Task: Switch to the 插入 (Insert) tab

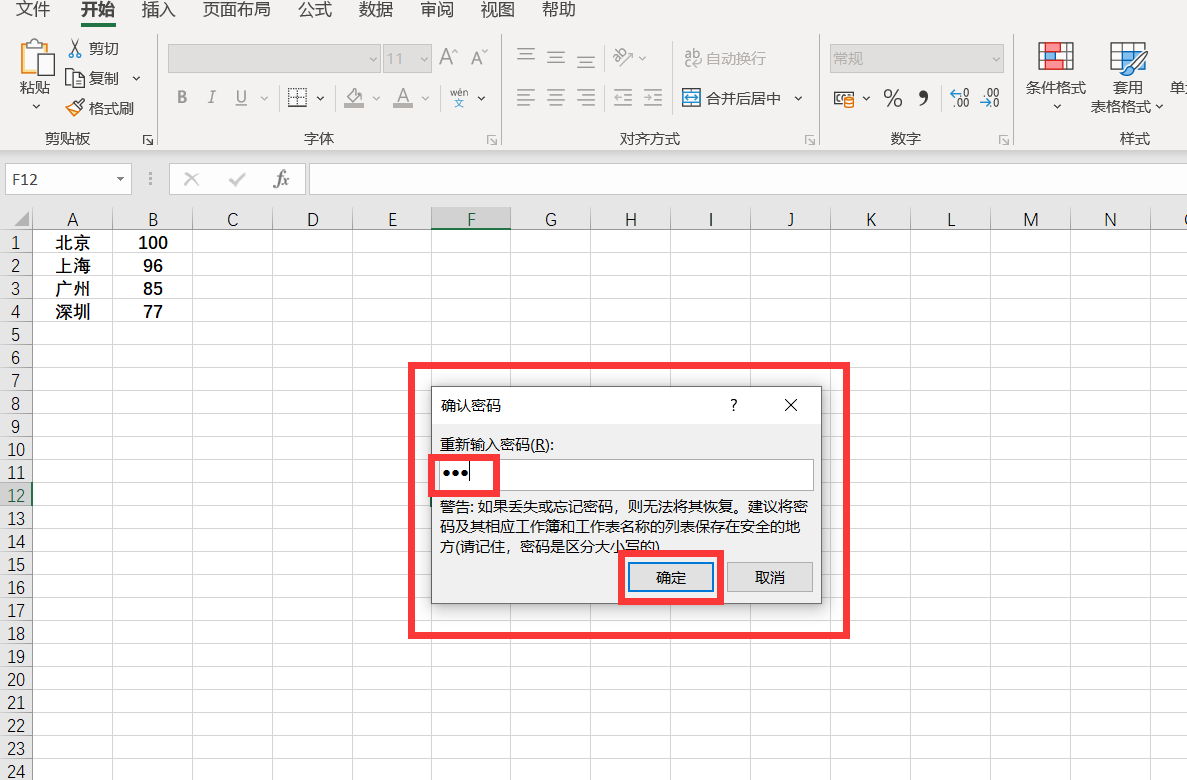Action: click(x=158, y=10)
